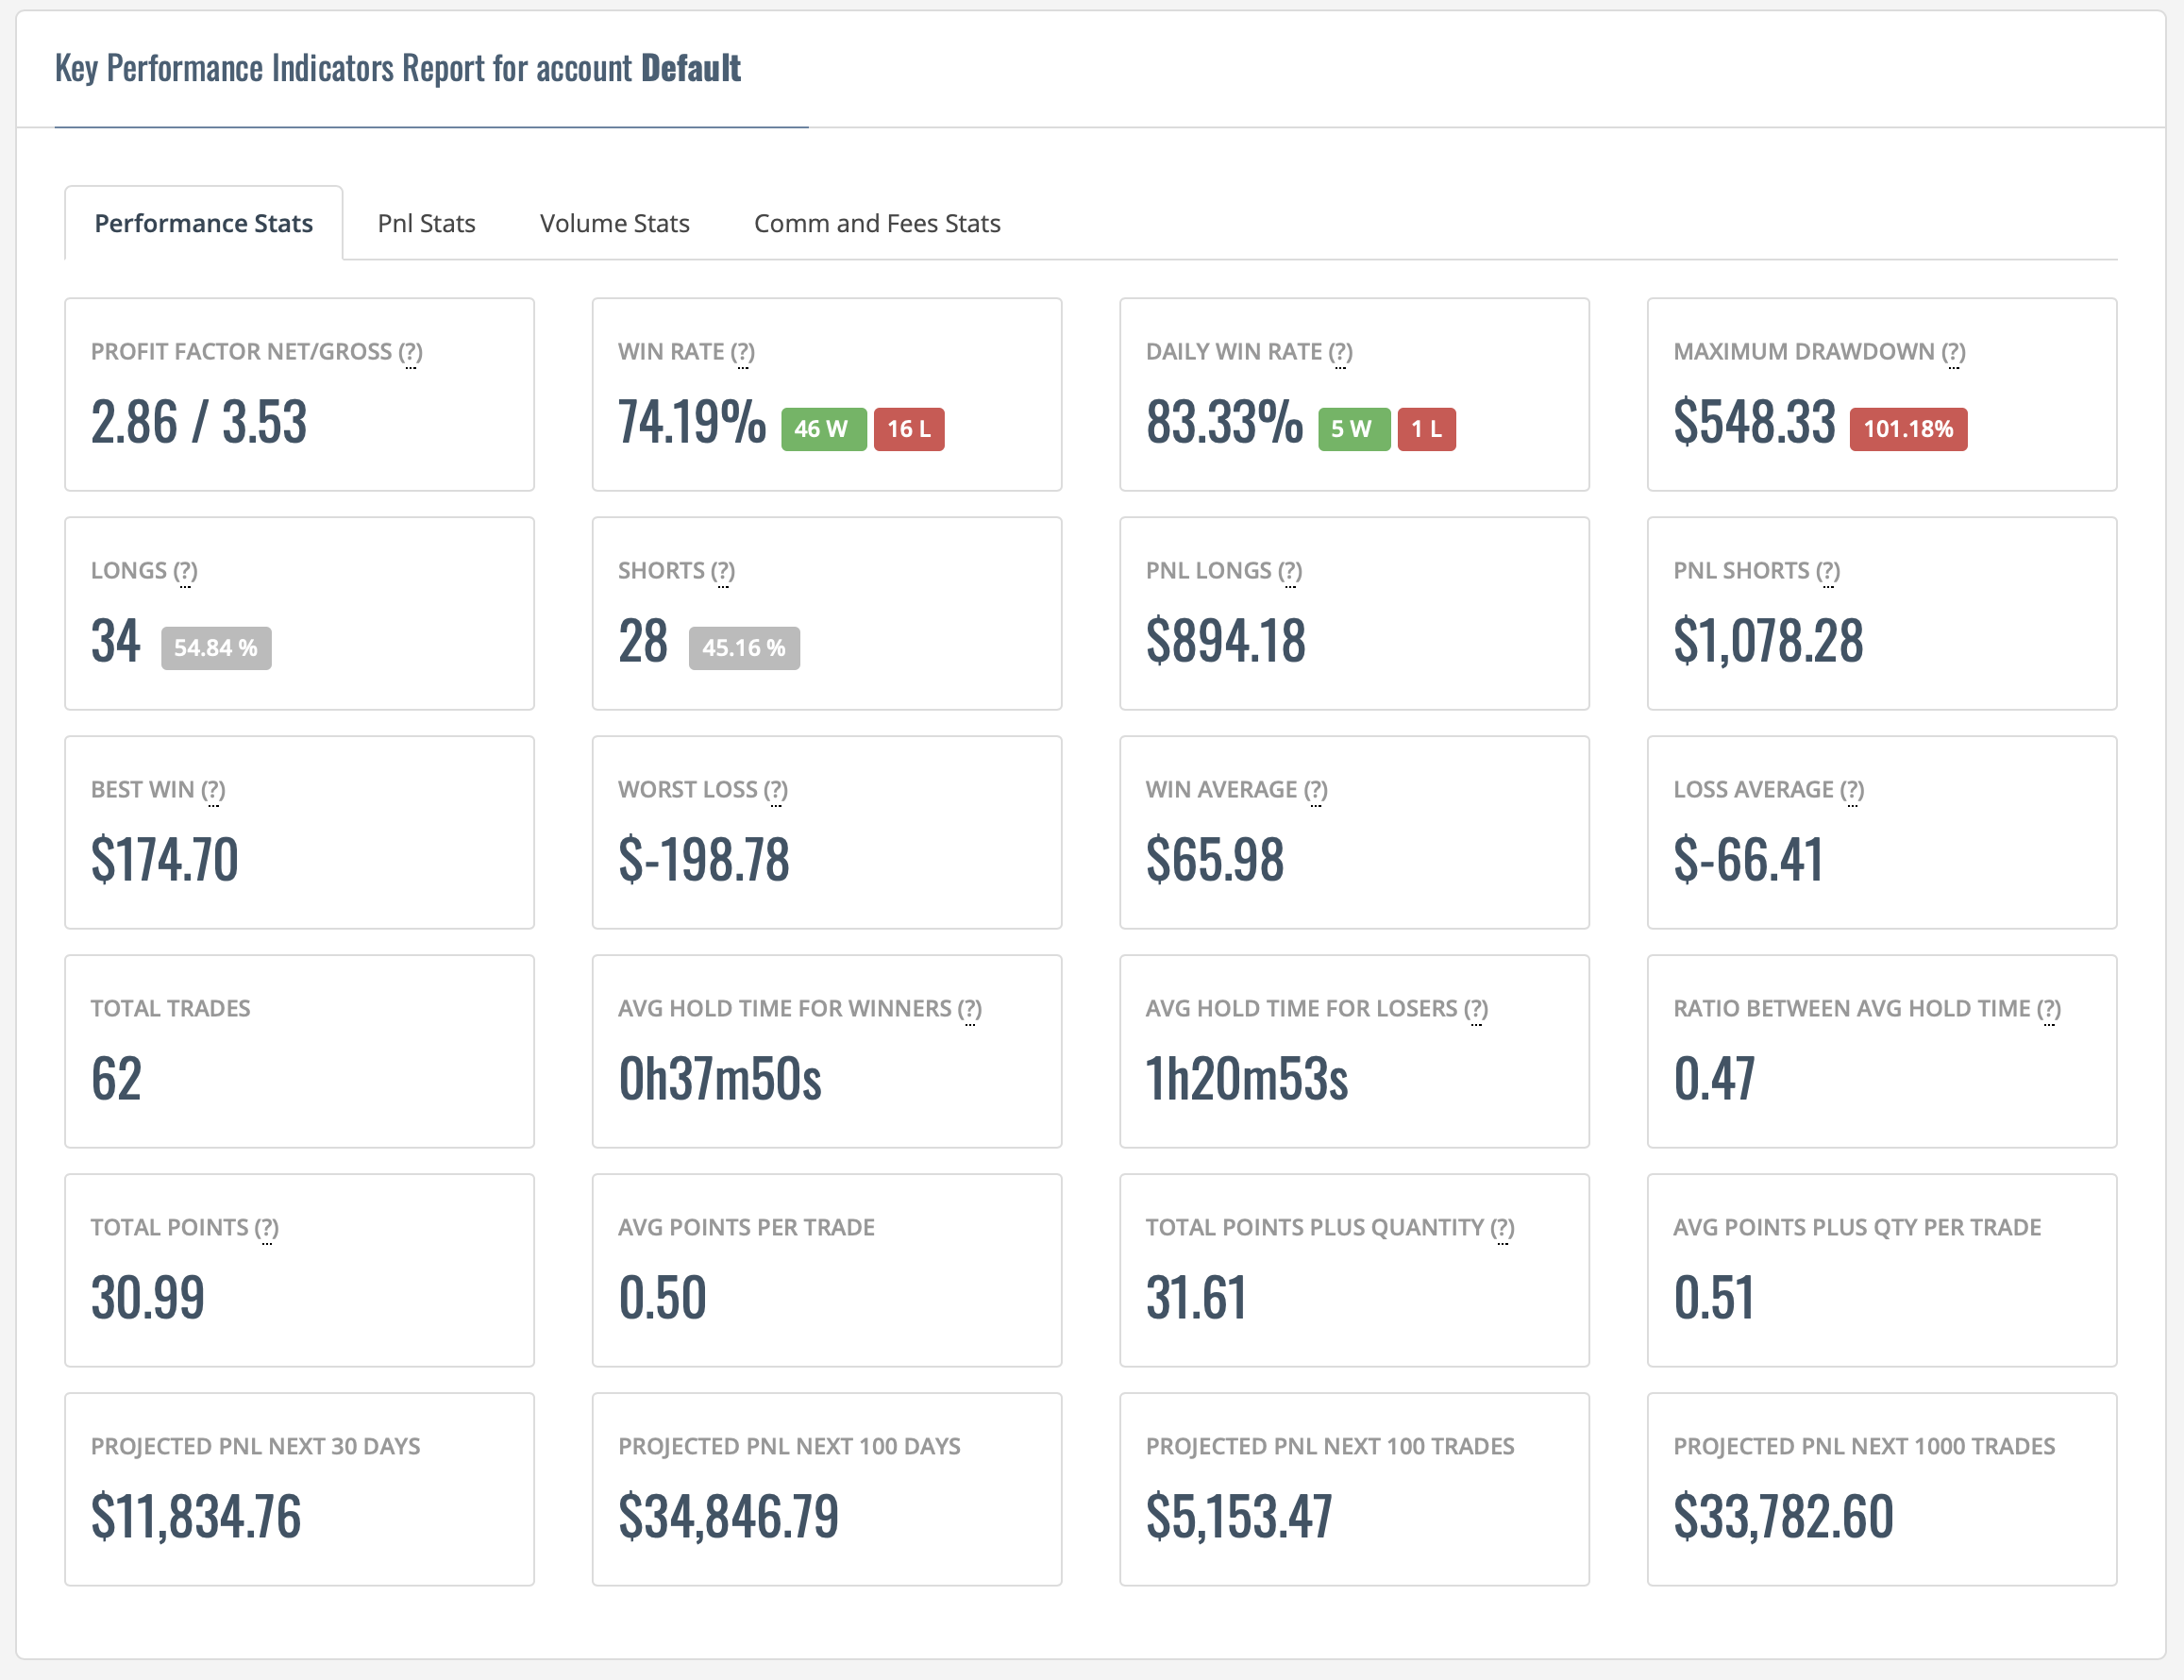Click the help (?) icon next to Profit Factor Net/Gross
This screenshot has width=2184, height=1680.
pyautogui.click(x=410, y=352)
